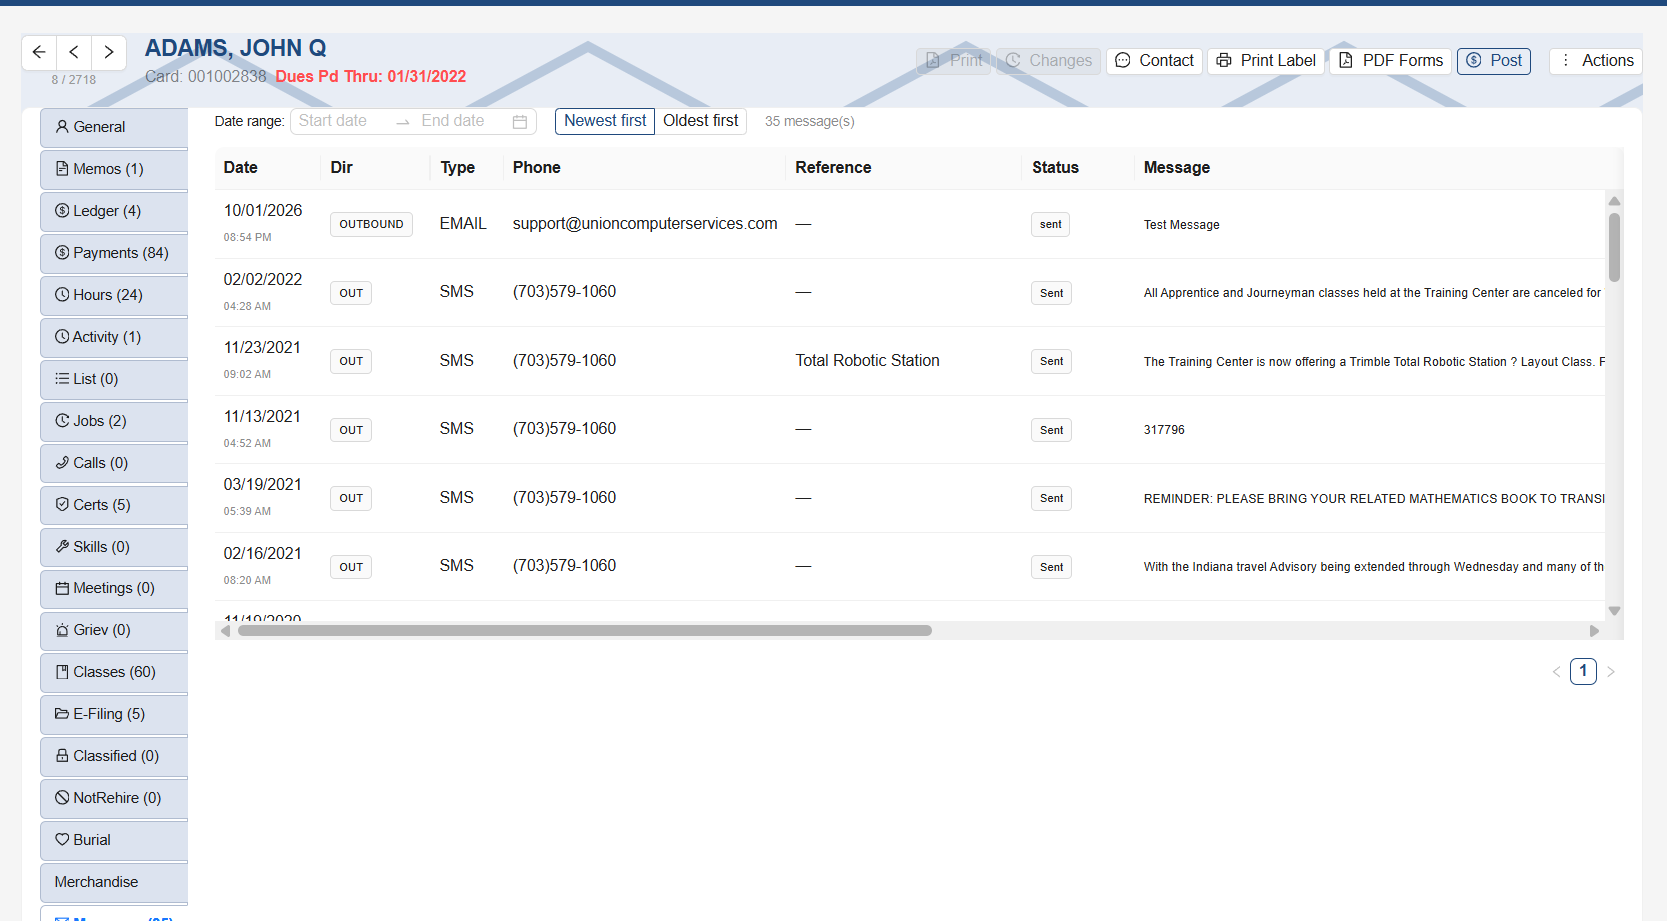The width and height of the screenshot is (1667, 921).
Task: Click member name ADAMS, JOHN Q
Action: pos(235,48)
